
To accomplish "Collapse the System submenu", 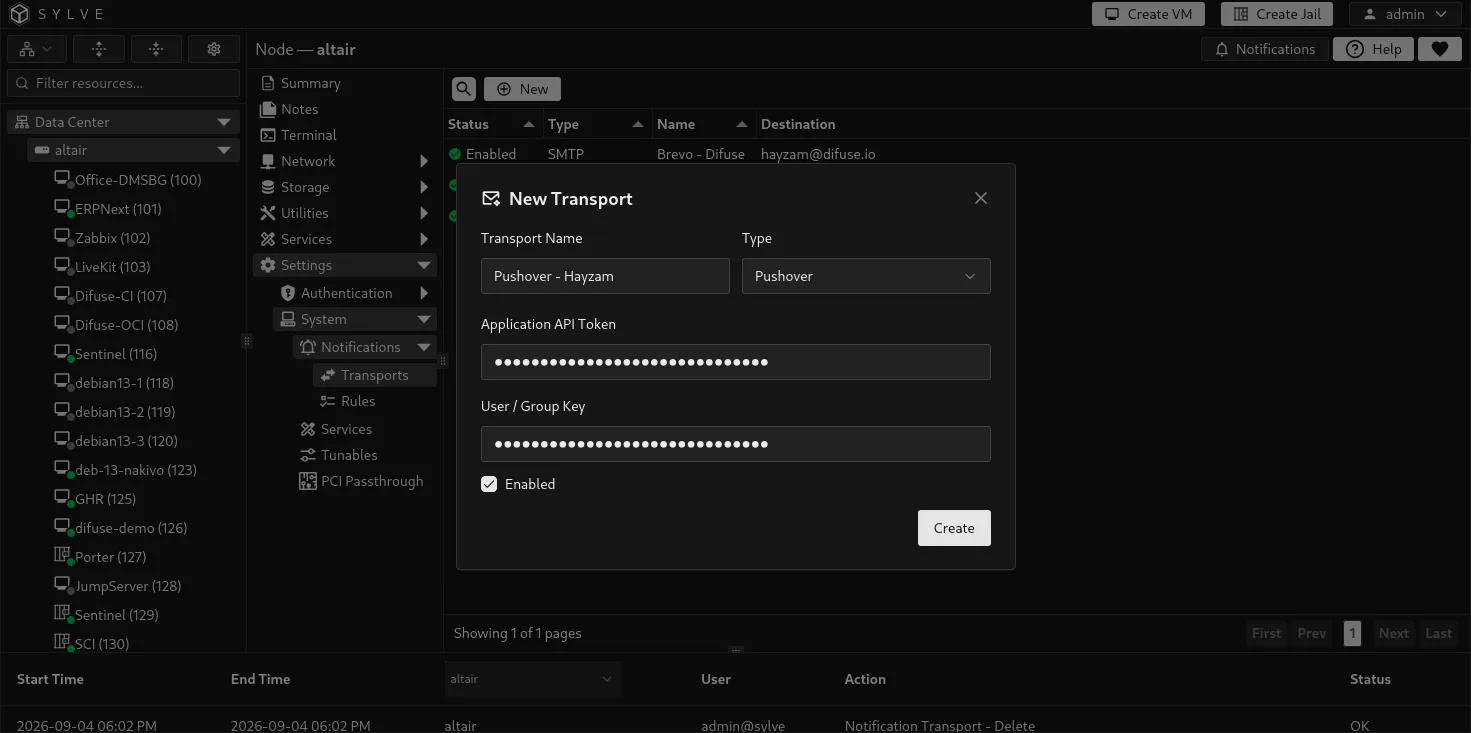I will pos(355,319).
